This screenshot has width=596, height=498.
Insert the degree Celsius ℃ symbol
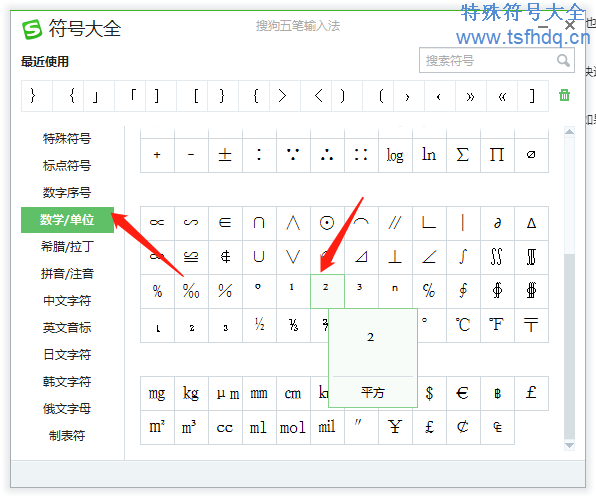(x=463, y=325)
